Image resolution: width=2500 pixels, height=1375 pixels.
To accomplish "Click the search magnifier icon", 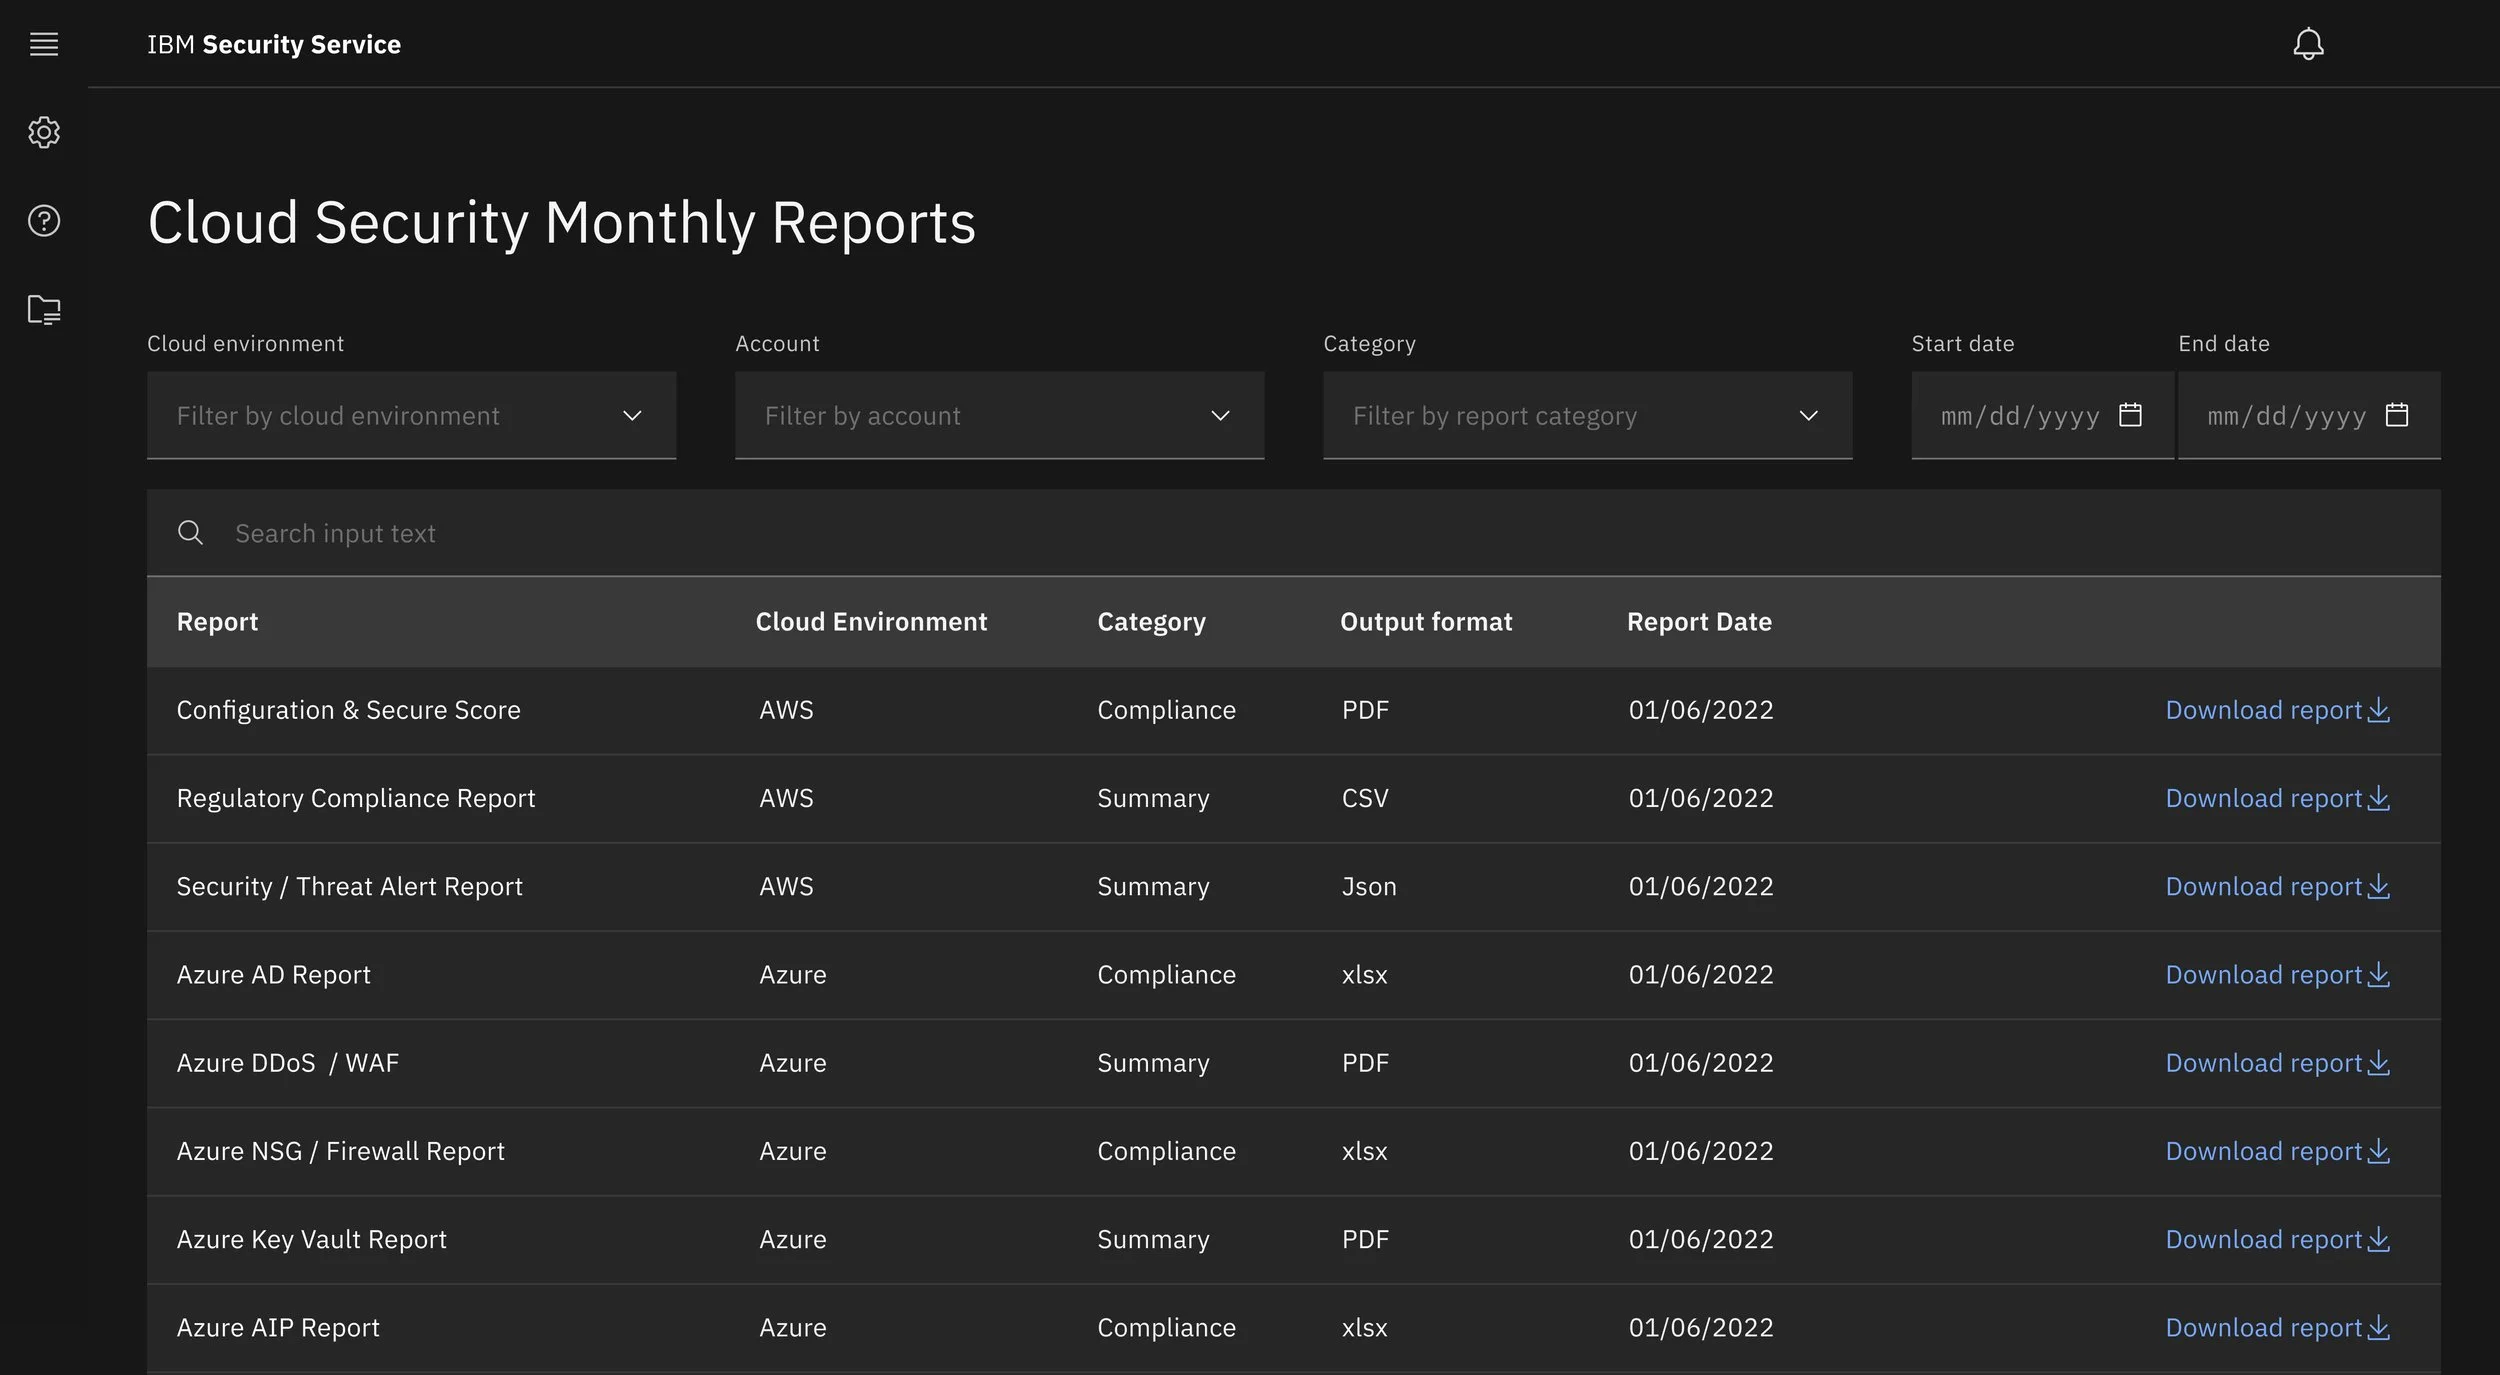I will (x=190, y=533).
